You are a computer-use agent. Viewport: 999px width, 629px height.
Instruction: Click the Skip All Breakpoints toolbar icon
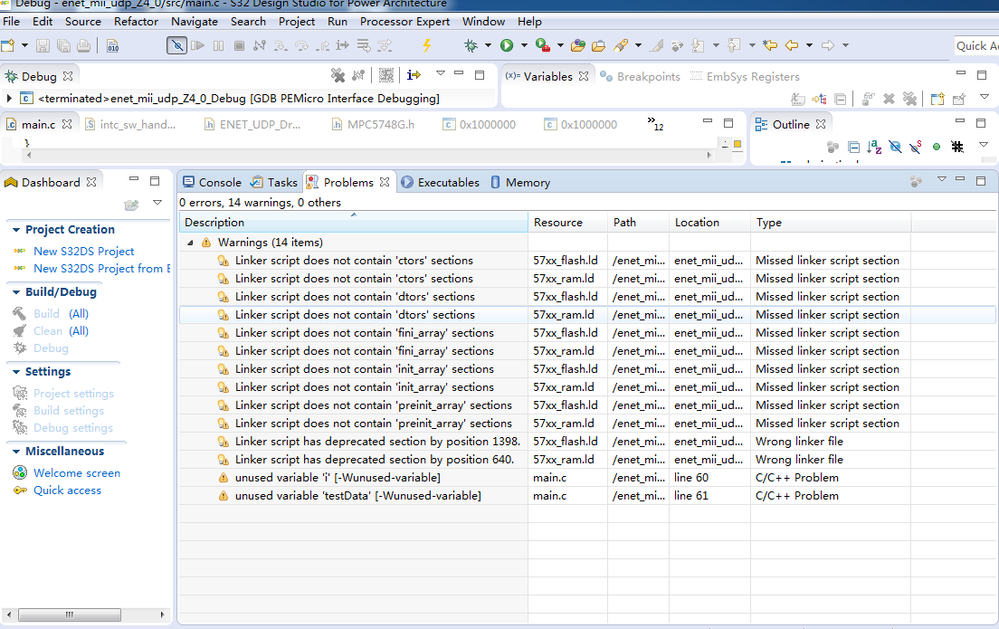(x=176, y=45)
